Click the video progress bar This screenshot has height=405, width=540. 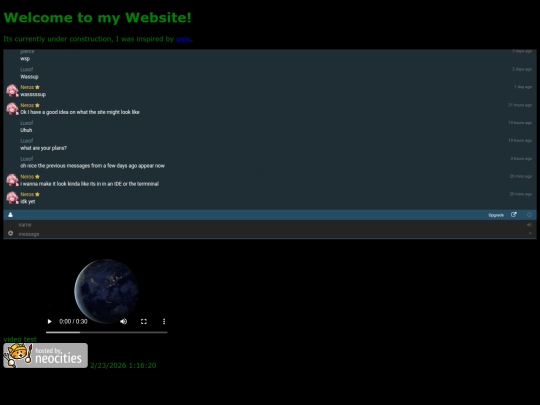point(106,332)
